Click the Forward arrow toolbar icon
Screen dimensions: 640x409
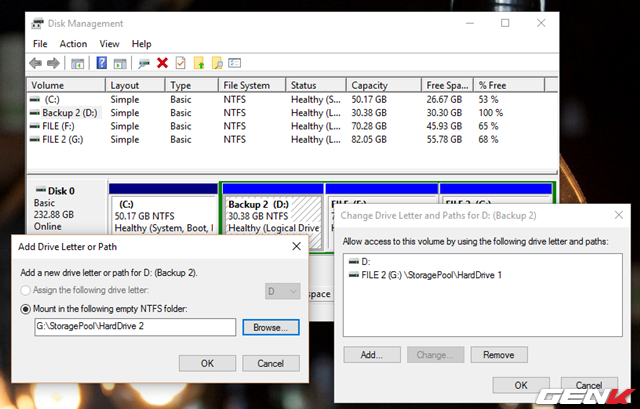click(x=54, y=63)
